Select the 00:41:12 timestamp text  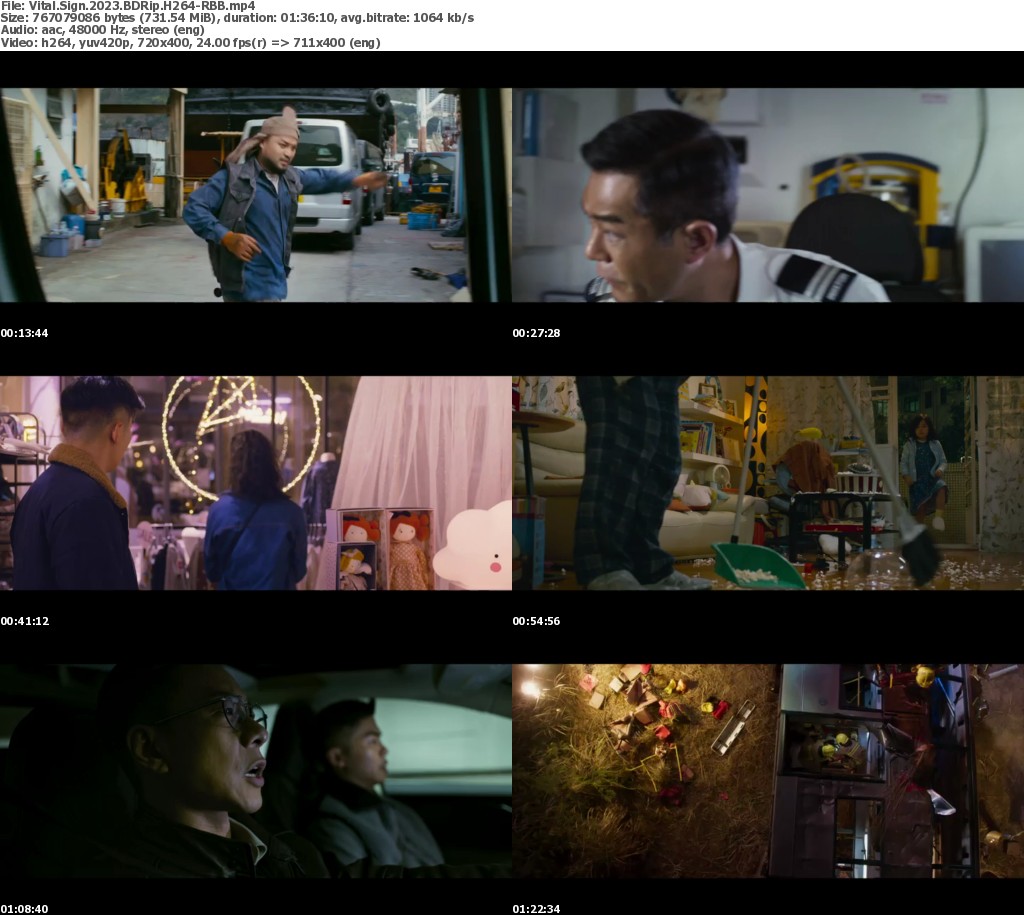[25, 621]
